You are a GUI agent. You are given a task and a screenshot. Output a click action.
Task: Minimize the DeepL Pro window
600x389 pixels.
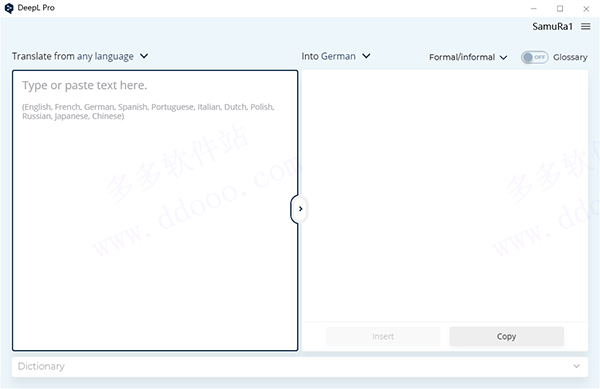(x=534, y=8)
